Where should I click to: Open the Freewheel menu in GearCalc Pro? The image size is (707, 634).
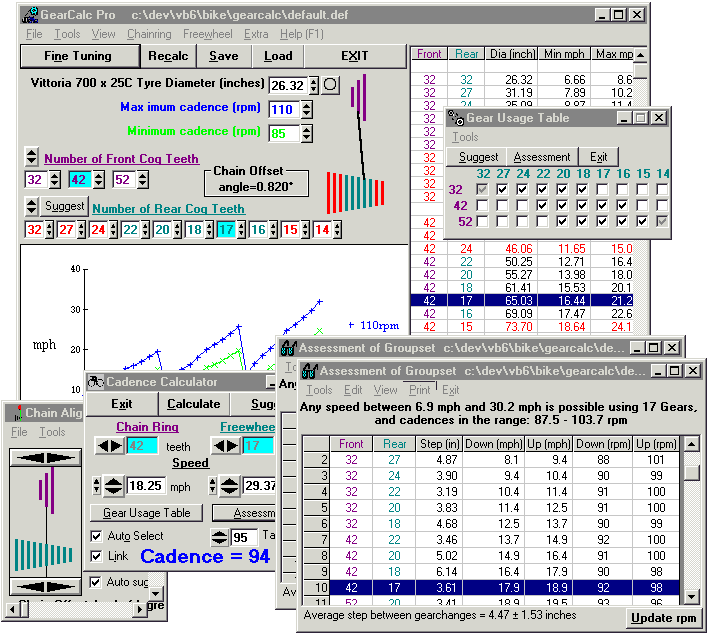208,34
